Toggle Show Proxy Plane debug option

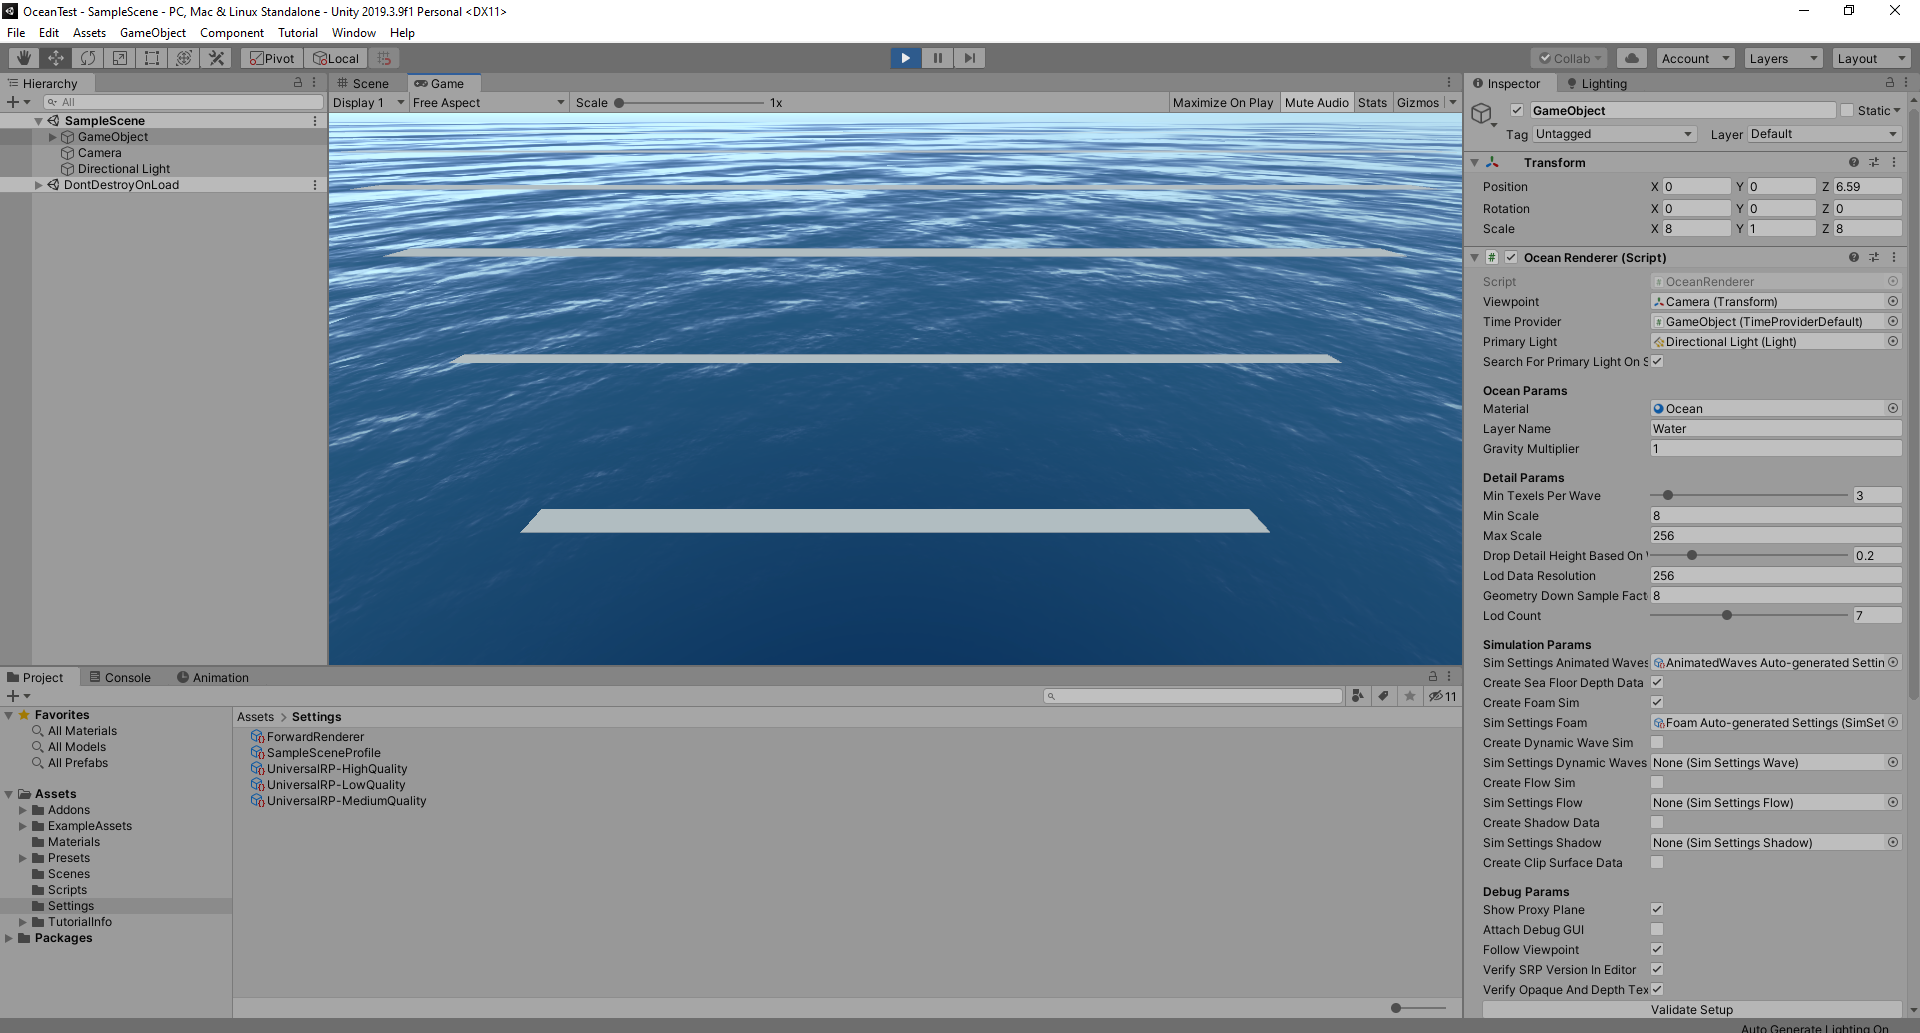point(1657,909)
